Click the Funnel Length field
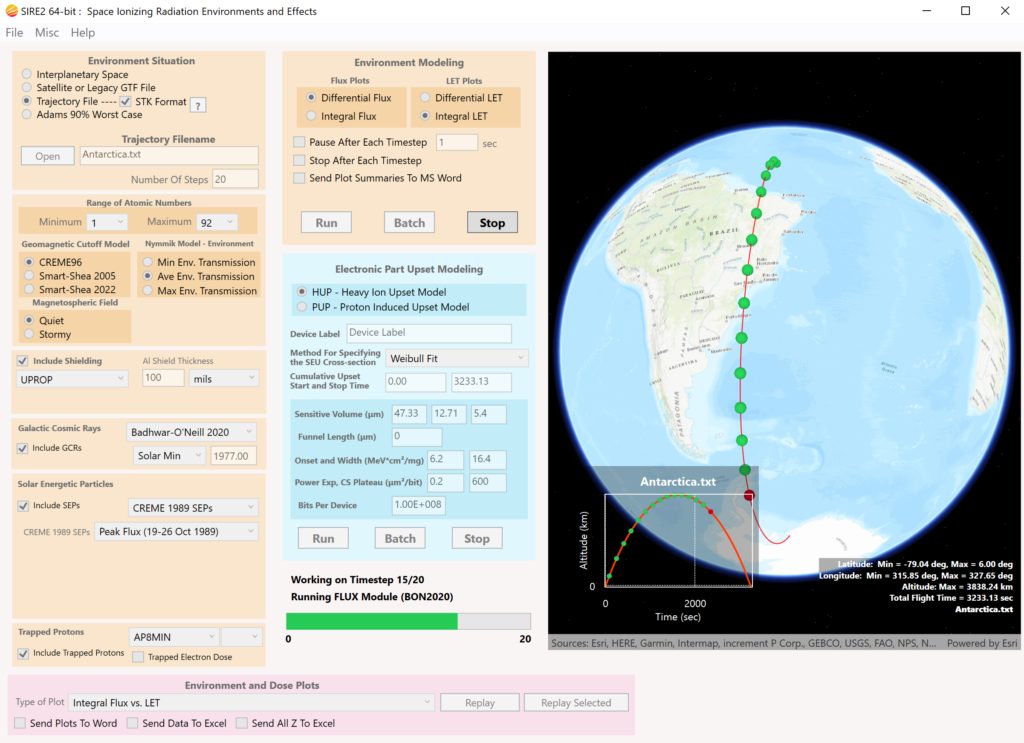The width and height of the screenshot is (1024, 743). tap(417, 437)
